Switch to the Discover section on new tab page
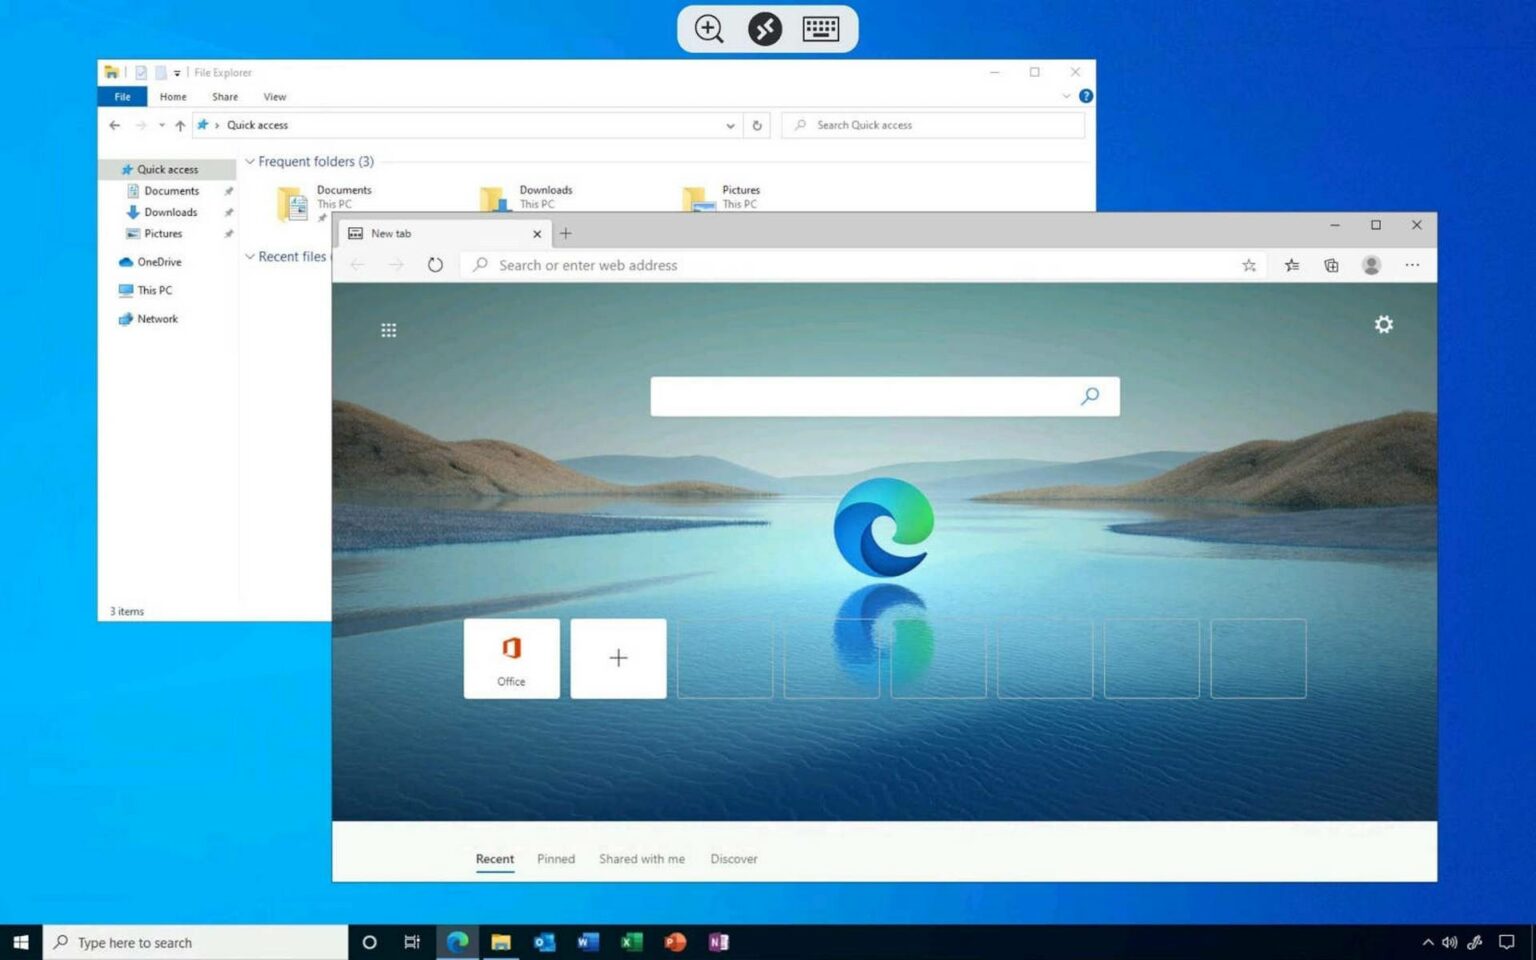 coord(733,858)
